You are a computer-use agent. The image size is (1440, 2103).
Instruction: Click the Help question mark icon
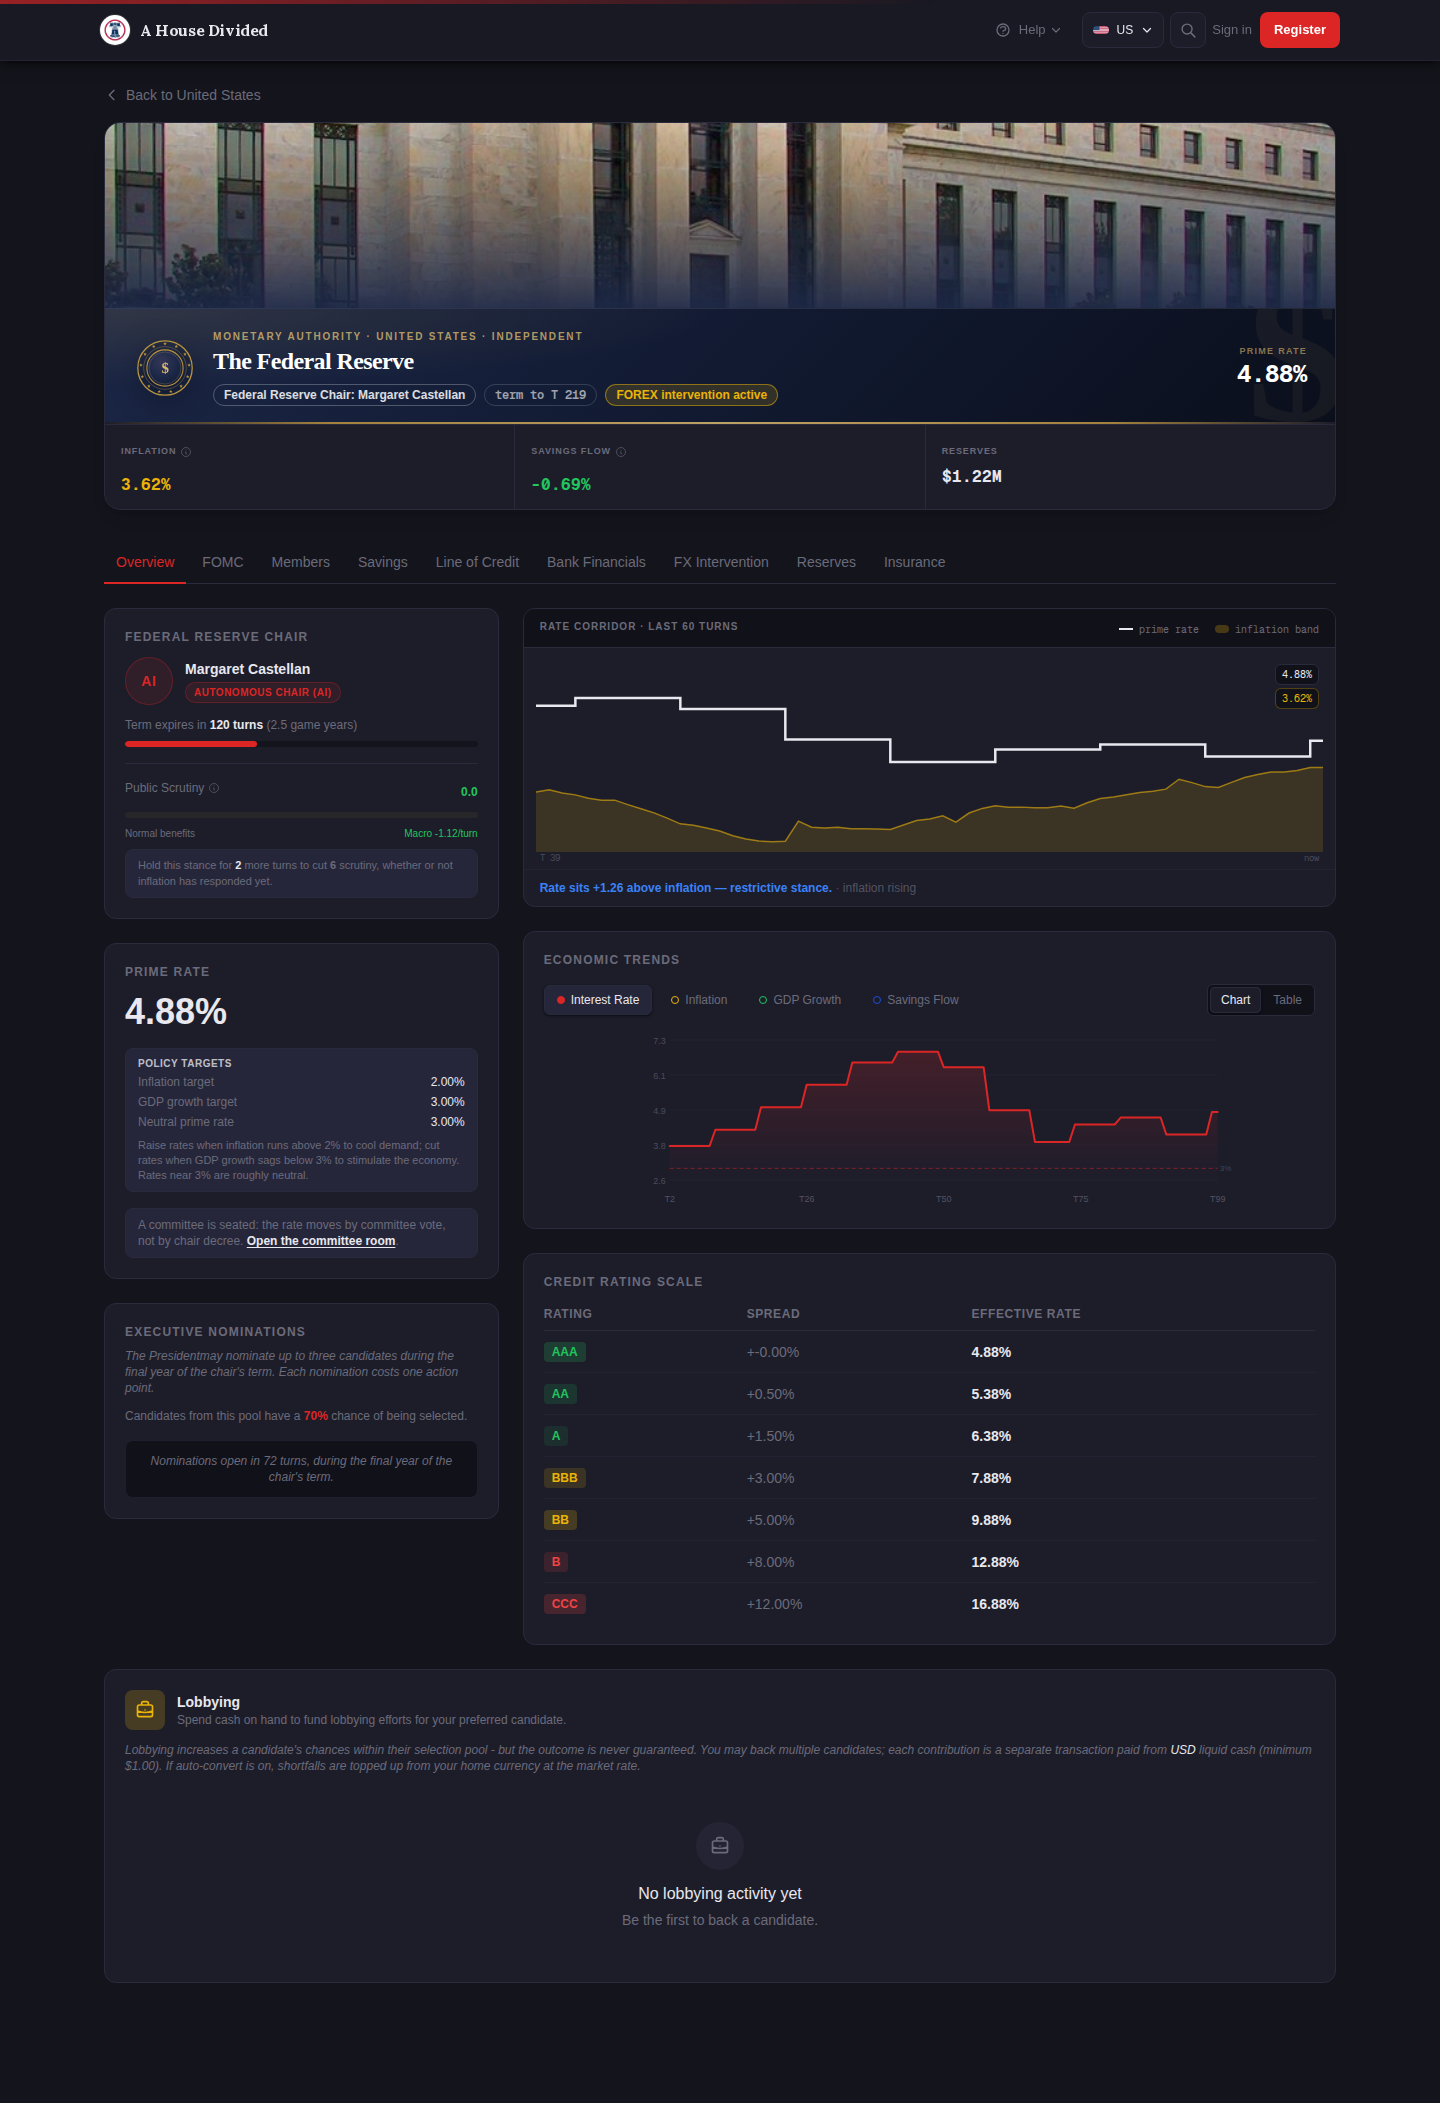pos(1003,30)
